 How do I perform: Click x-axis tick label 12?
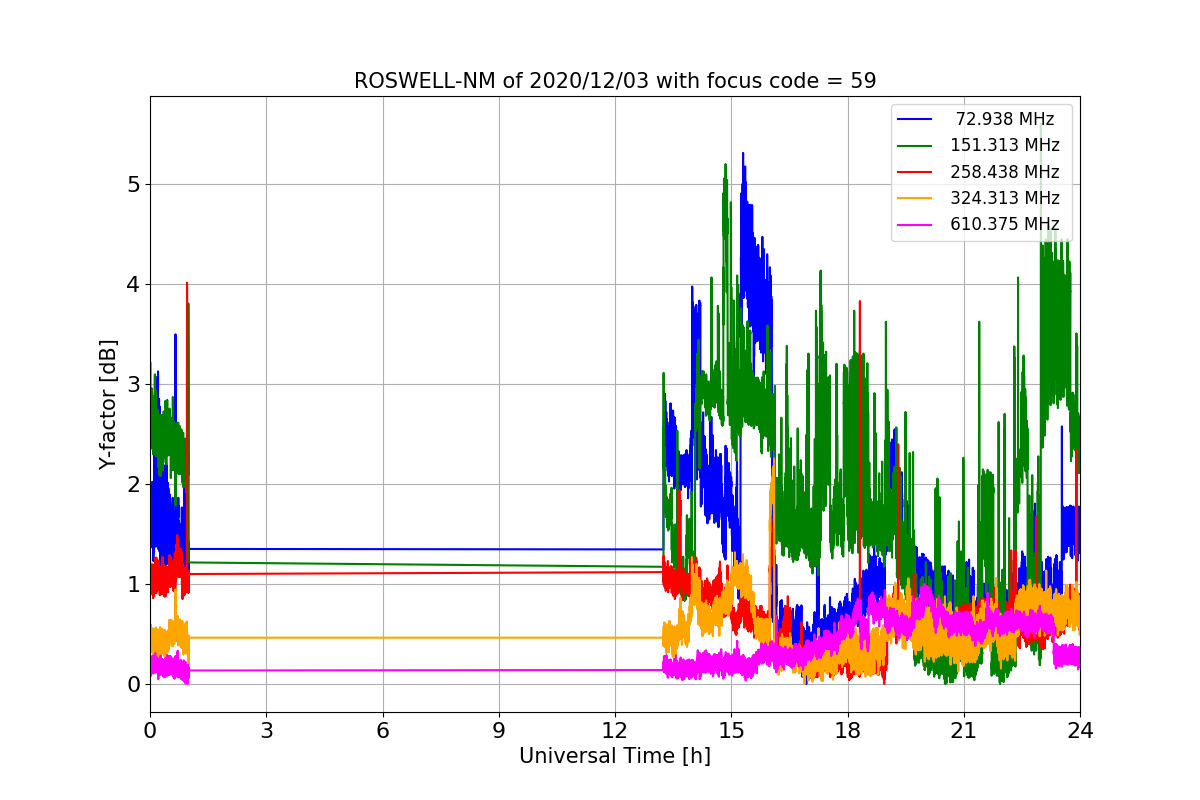tap(615, 731)
